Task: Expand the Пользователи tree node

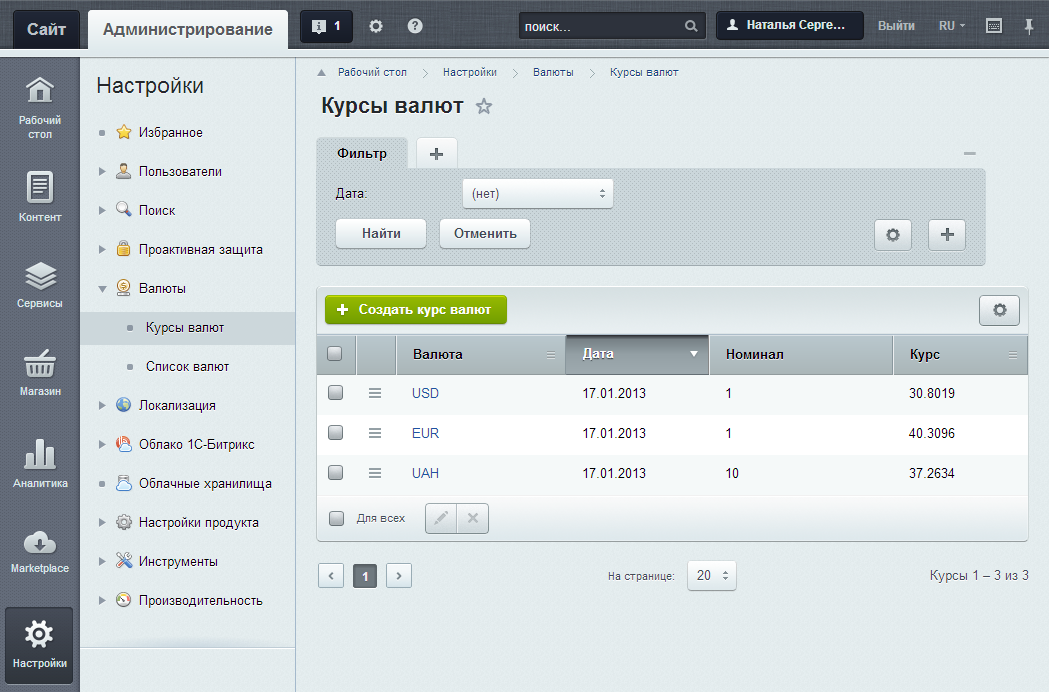Action: (102, 172)
